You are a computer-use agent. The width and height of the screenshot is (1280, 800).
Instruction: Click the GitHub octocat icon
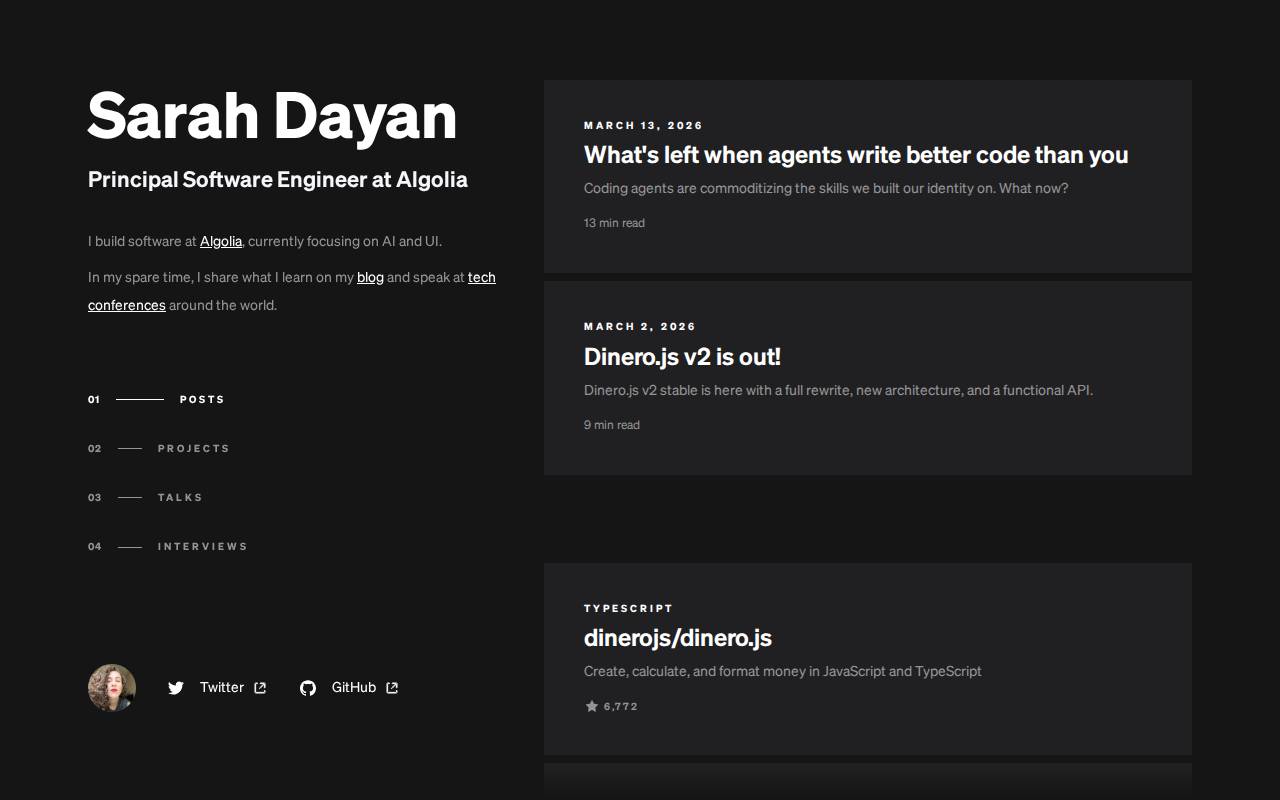click(308, 688)
